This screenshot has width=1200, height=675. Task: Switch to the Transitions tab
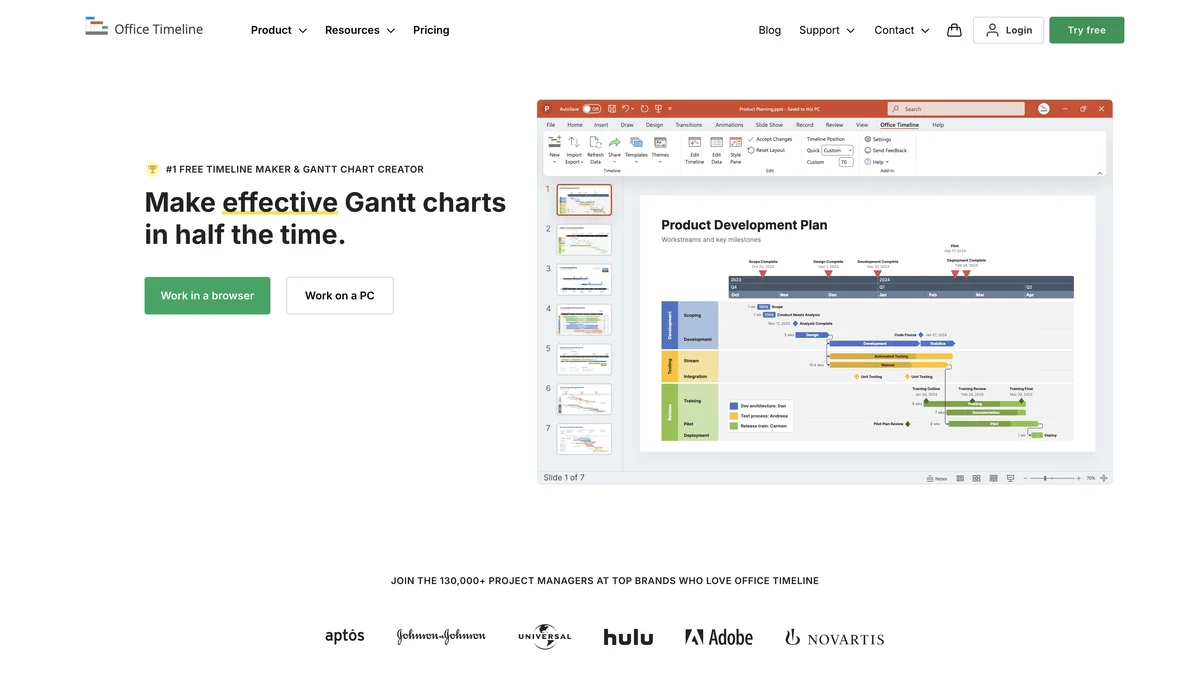tap(689, 125)
